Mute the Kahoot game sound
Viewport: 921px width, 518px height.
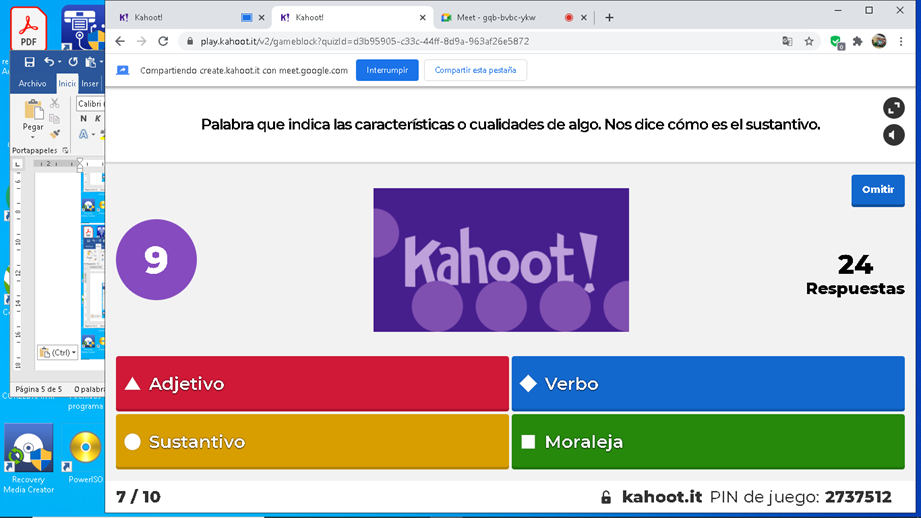pos(893,135)
